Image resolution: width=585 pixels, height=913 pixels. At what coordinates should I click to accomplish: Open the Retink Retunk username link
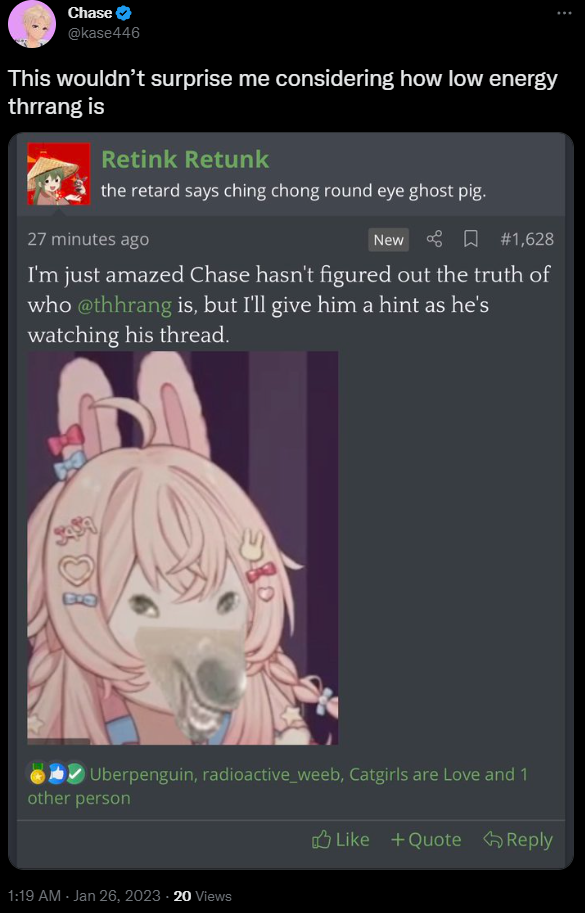(x=185, y=159)
